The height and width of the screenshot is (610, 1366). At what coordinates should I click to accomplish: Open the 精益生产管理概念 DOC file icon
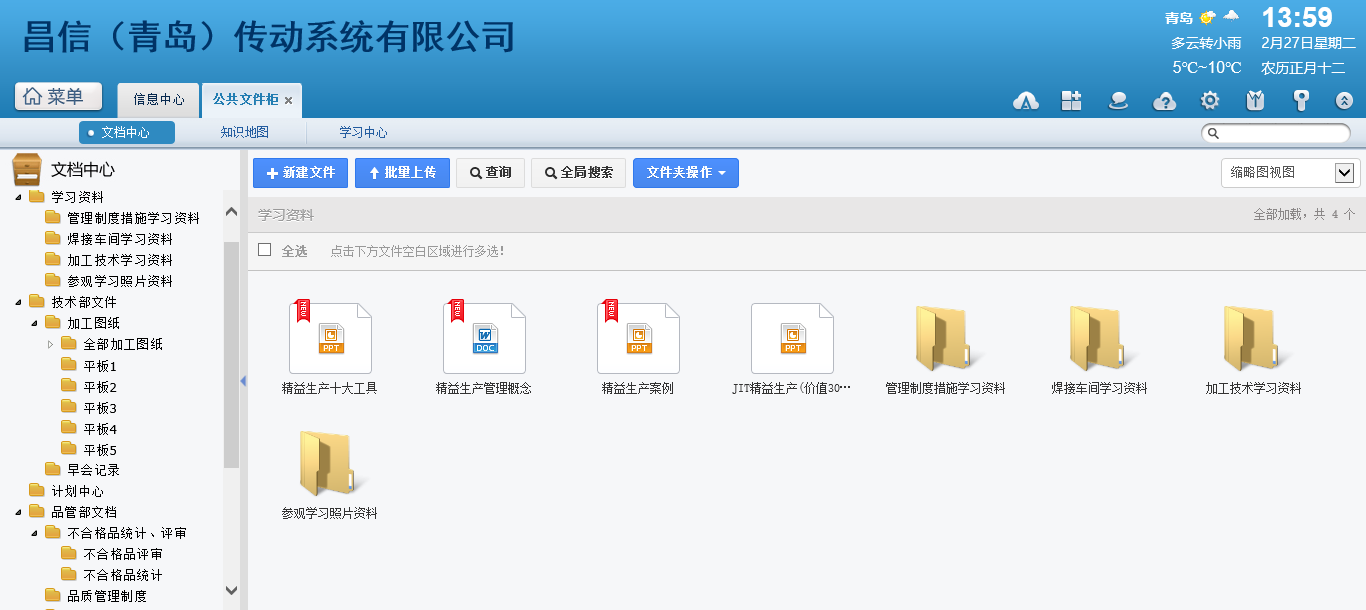coord(484,338)
